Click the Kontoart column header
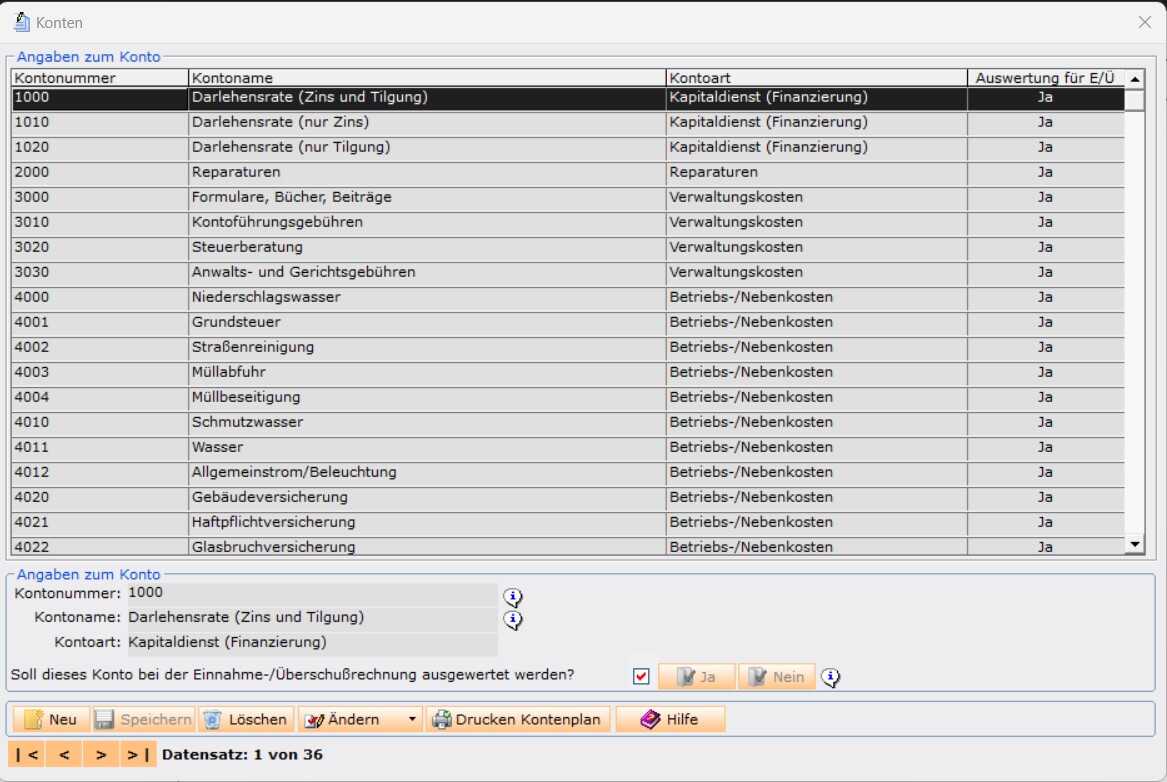This screenshot has height=782, width=1167. [x=816, y=78]
